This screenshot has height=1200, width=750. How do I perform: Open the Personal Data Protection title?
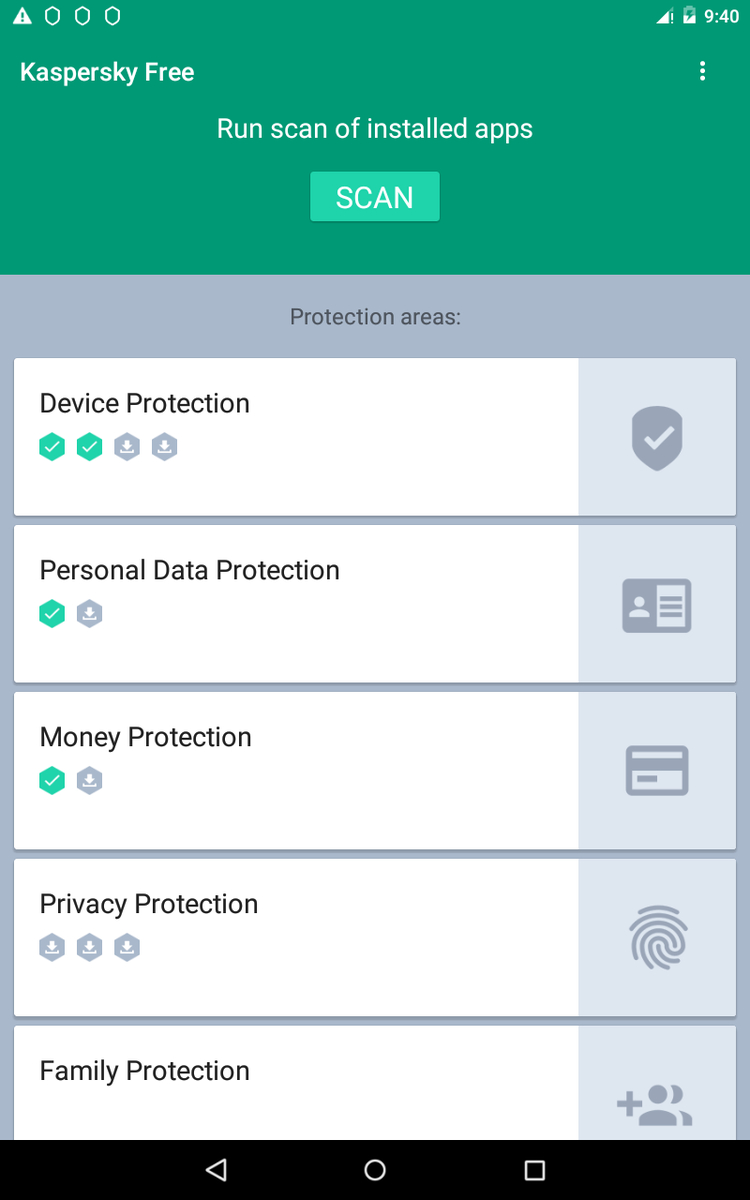point(190,570)
